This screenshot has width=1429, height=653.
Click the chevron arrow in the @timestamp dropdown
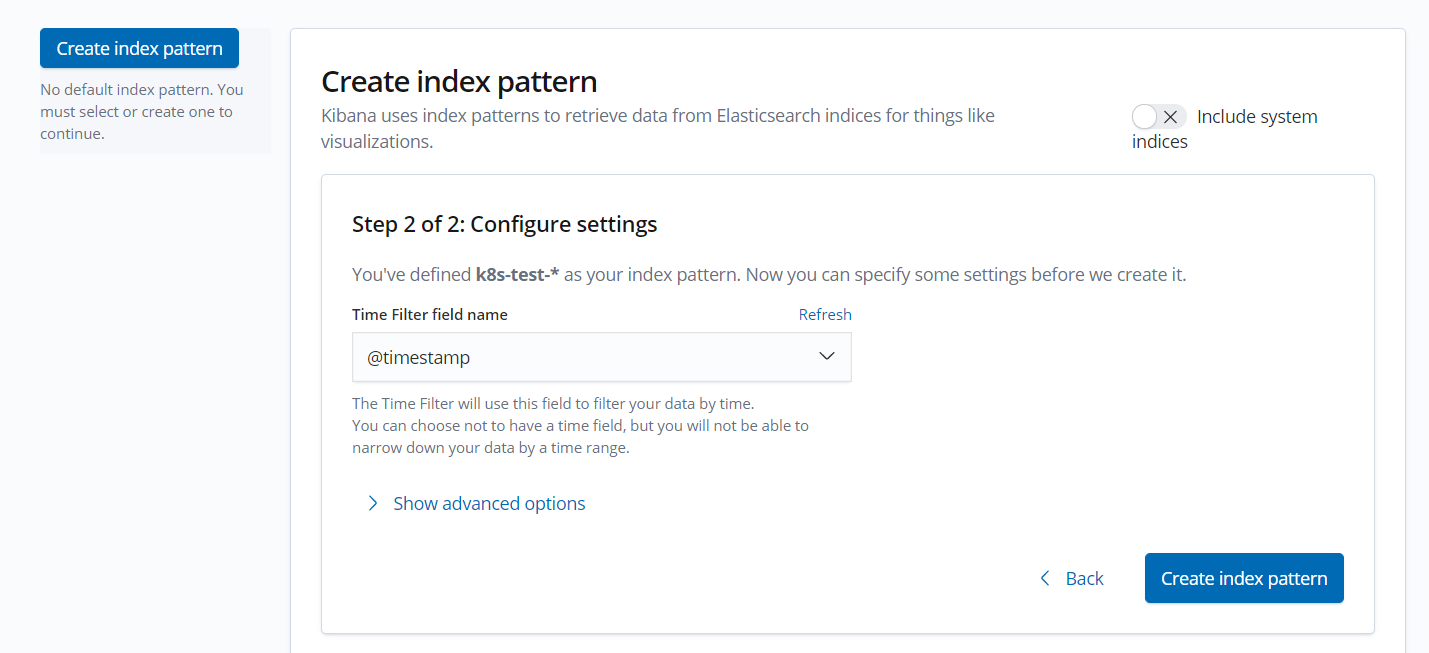(827, 357)
